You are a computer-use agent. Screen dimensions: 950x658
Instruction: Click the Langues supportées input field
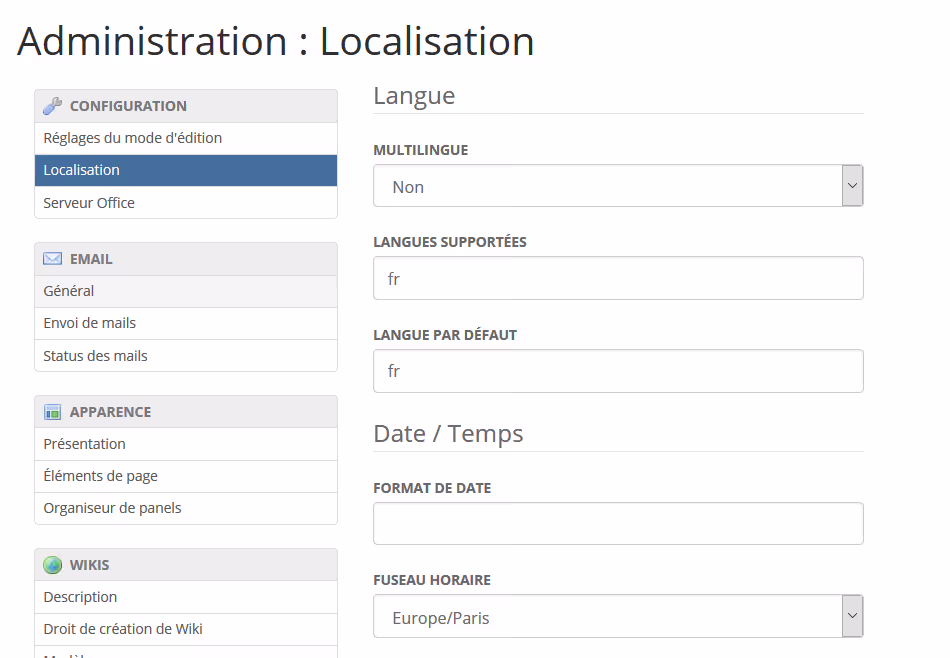pos(617,279)
